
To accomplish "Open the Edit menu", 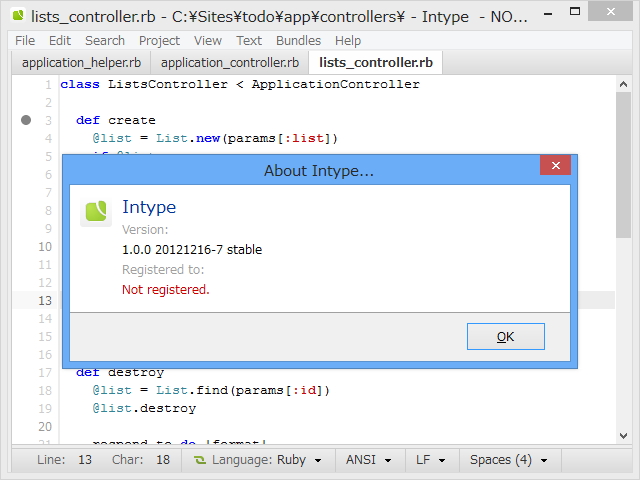I will [x=60, y=41].
